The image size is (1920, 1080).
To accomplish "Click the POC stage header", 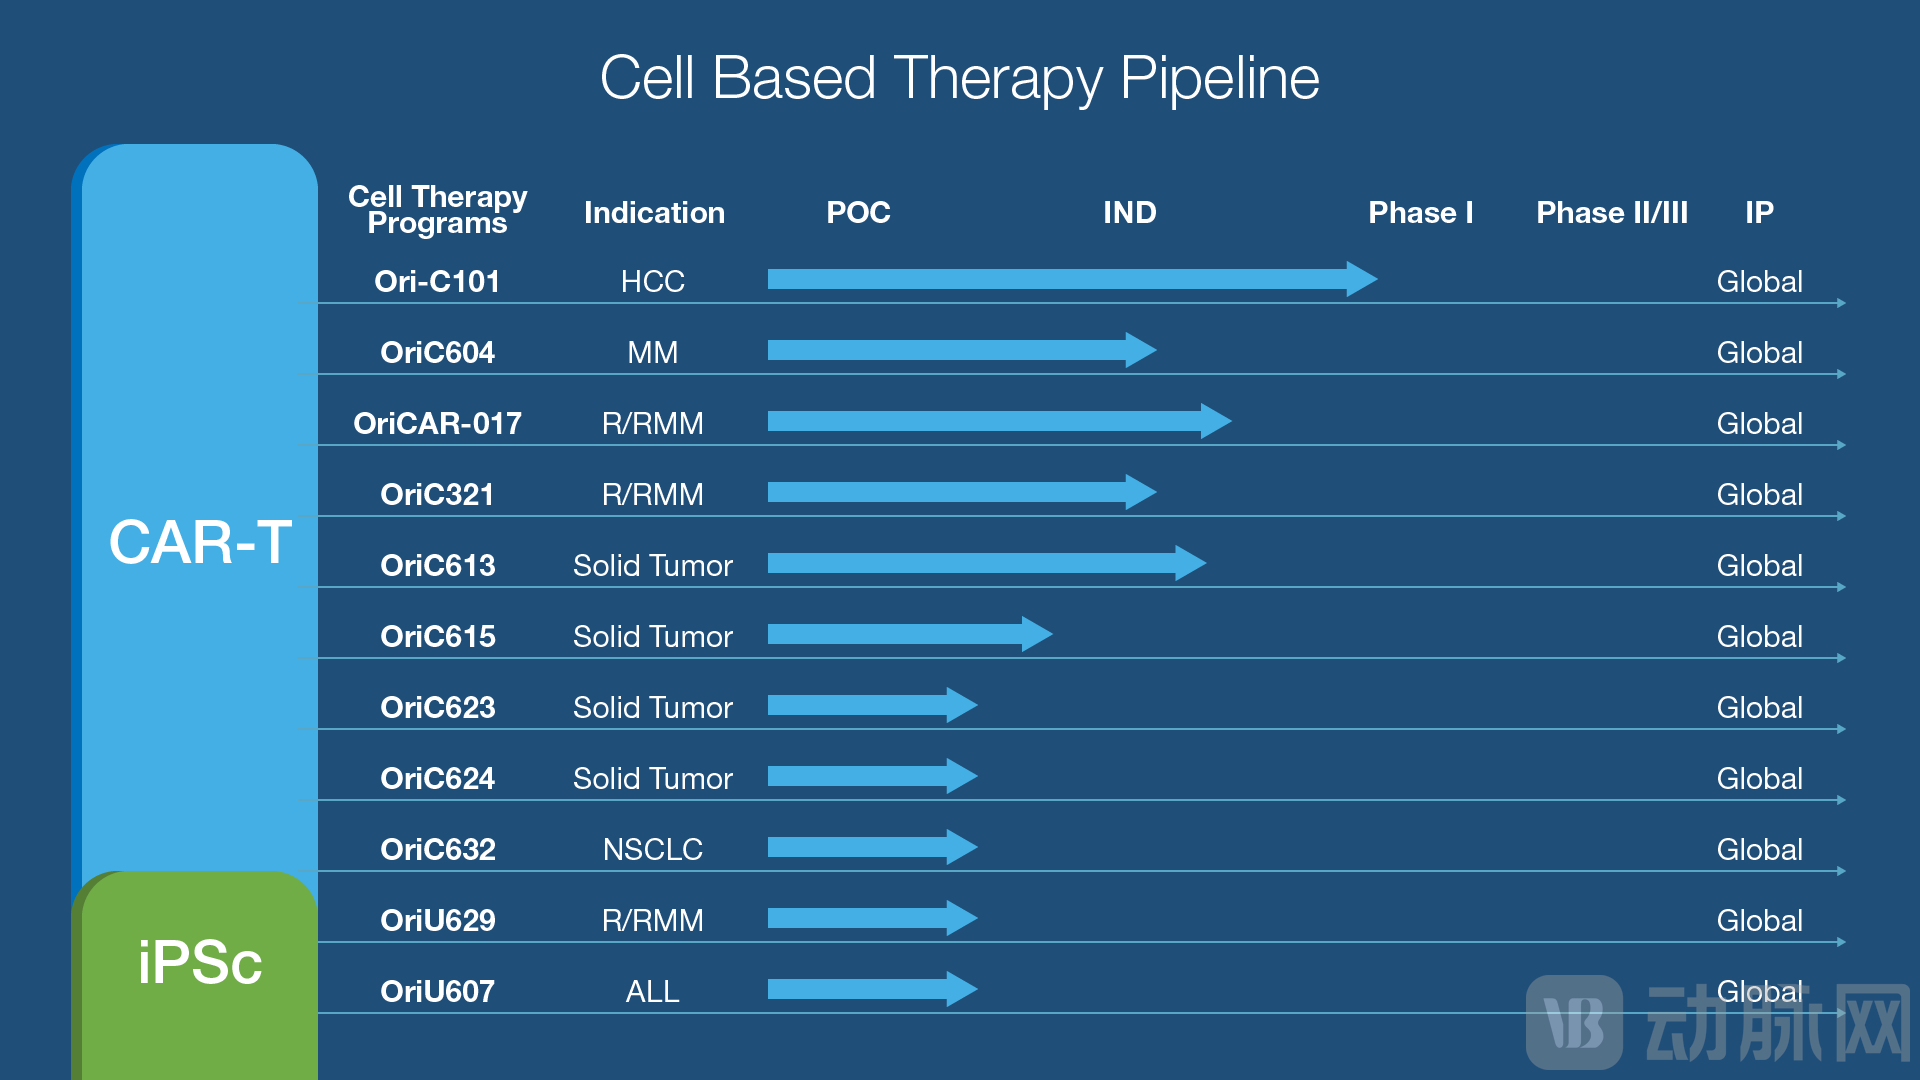I will tap(858, 213).
